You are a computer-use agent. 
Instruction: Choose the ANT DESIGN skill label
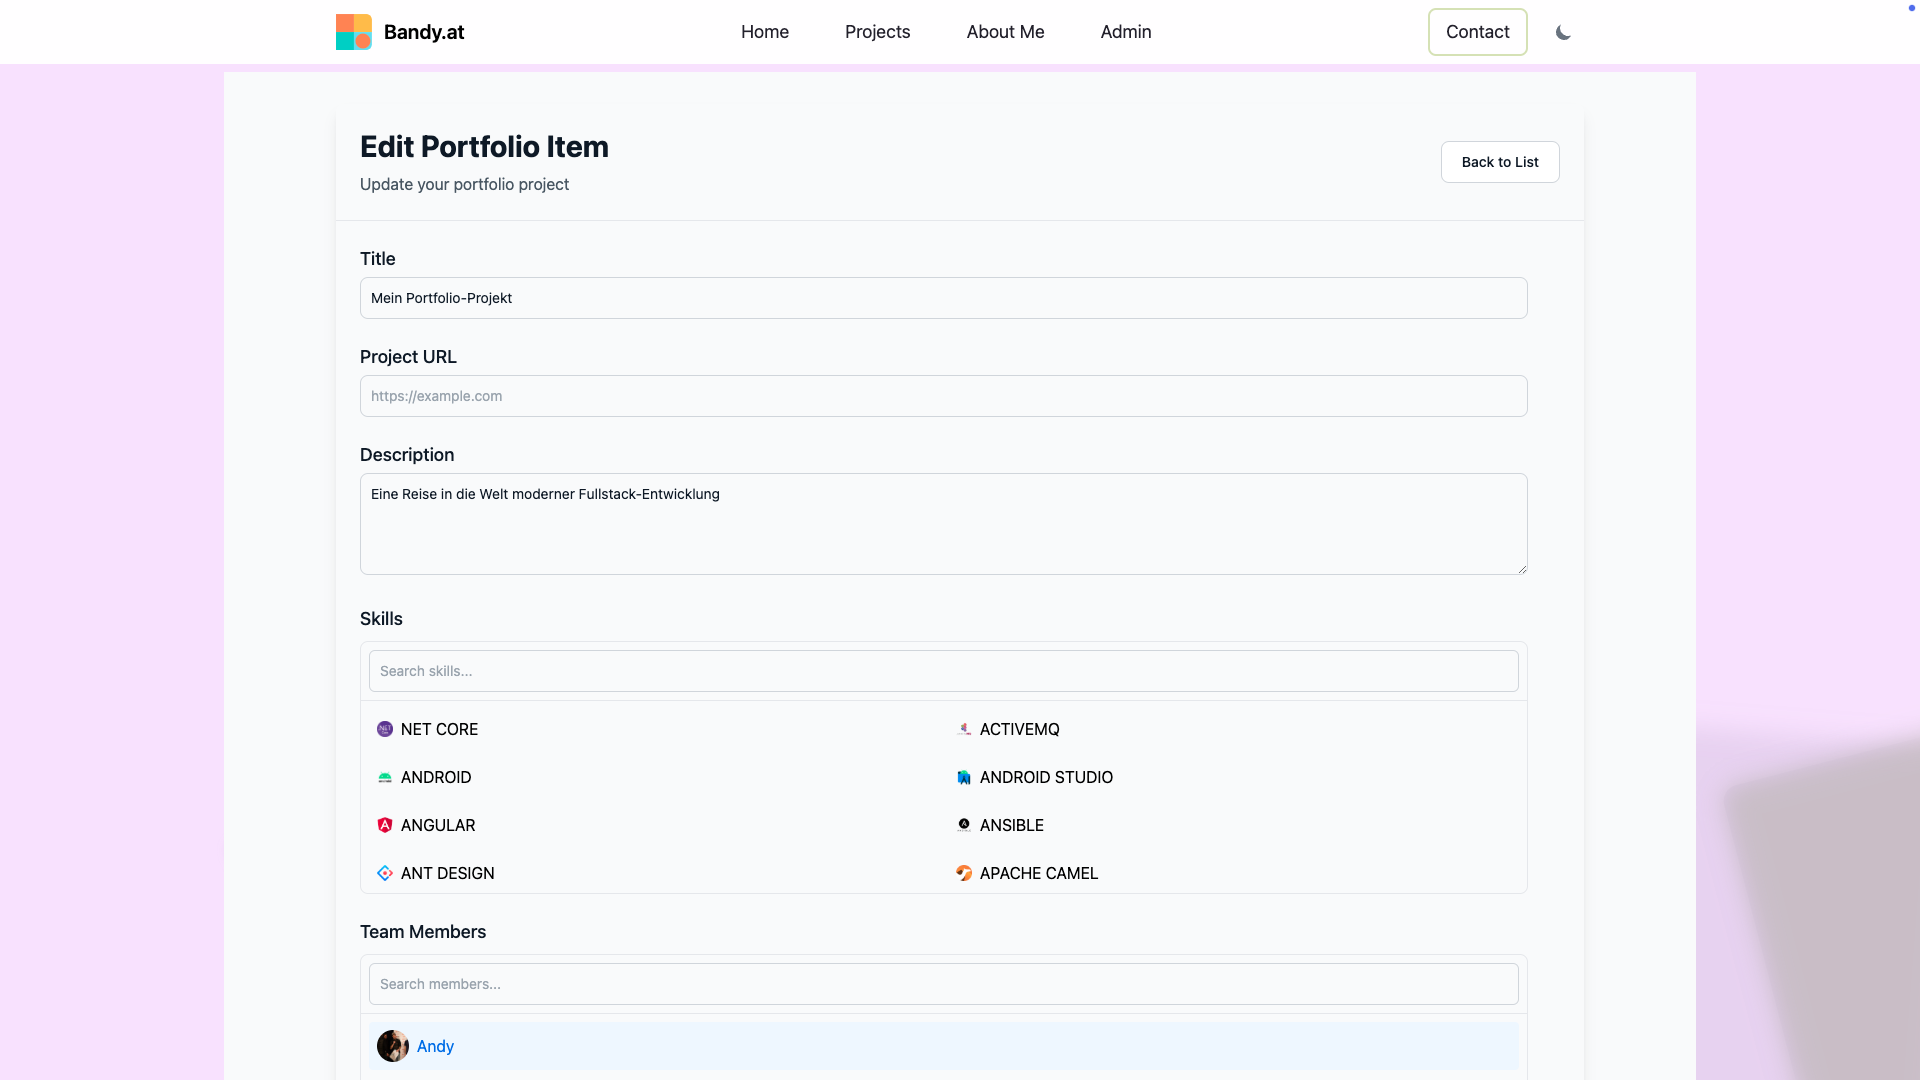click(448, 873)
